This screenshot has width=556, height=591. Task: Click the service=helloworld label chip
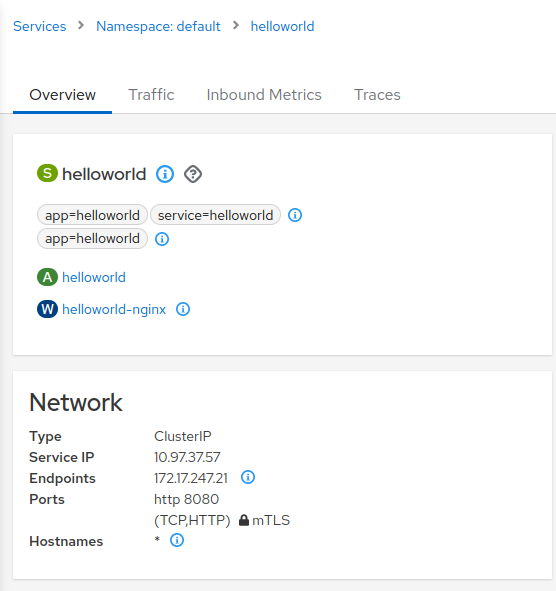[x=215, y=215]
